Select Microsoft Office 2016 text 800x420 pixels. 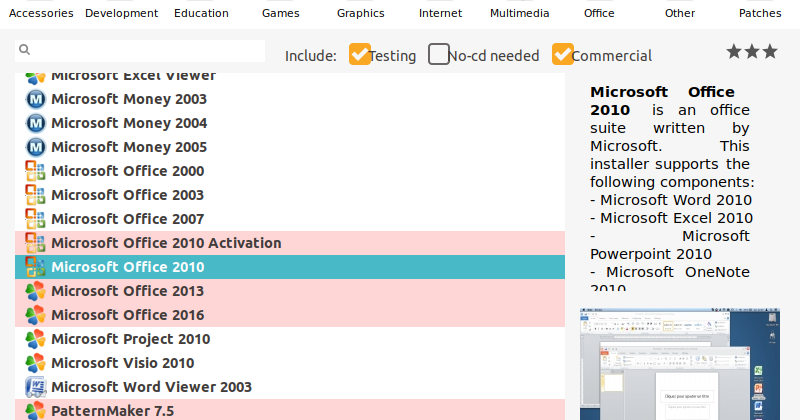click(128, 315)
